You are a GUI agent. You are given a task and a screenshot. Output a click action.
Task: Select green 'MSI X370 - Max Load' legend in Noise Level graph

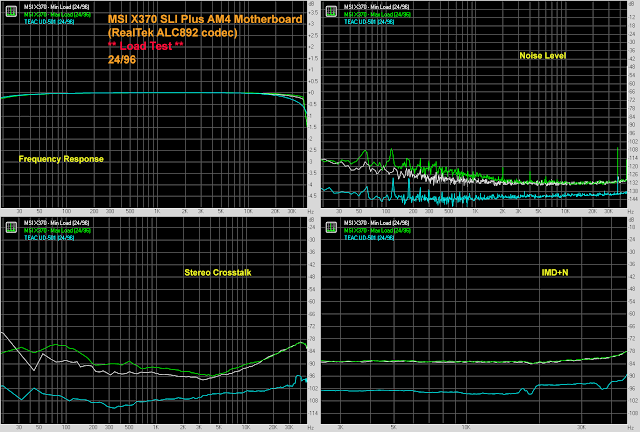[377, 14]
